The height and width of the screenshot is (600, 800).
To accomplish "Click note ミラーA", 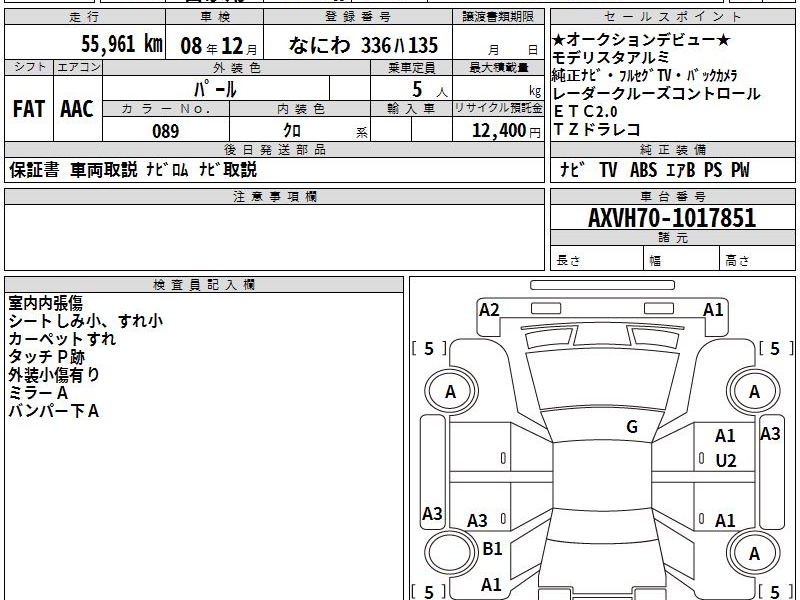I will point(38,393).
